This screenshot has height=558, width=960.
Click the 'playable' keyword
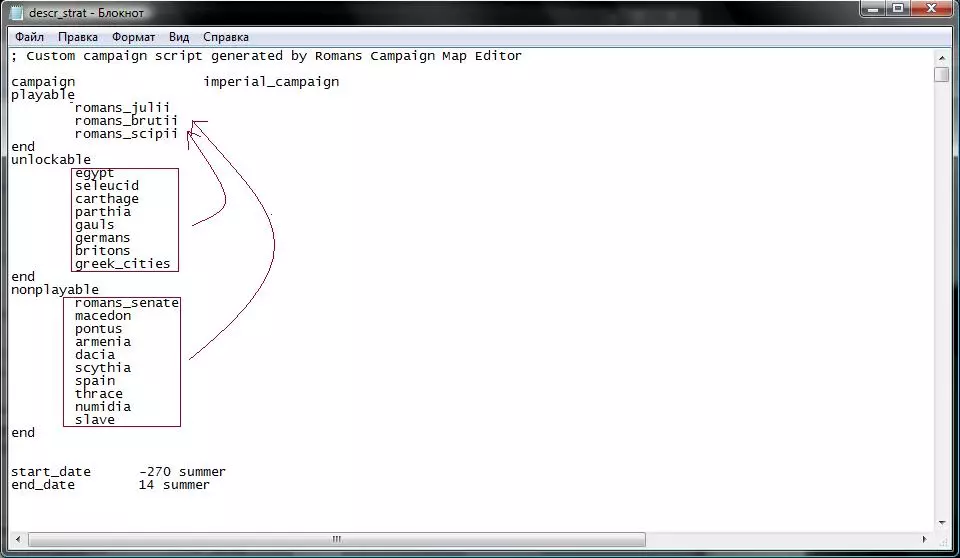coord(43,94)
